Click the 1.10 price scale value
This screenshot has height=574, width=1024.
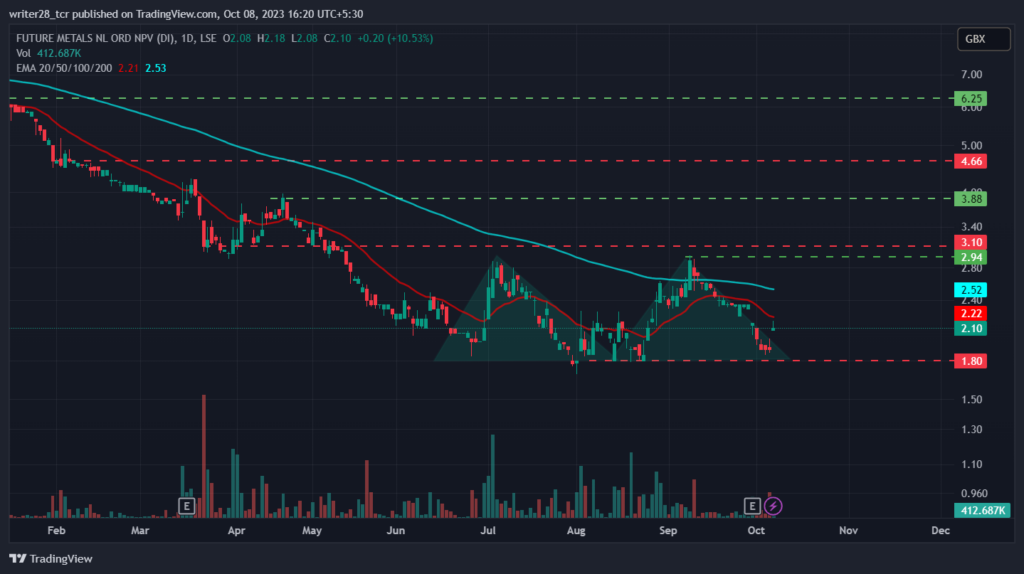[x=972, y=464]
